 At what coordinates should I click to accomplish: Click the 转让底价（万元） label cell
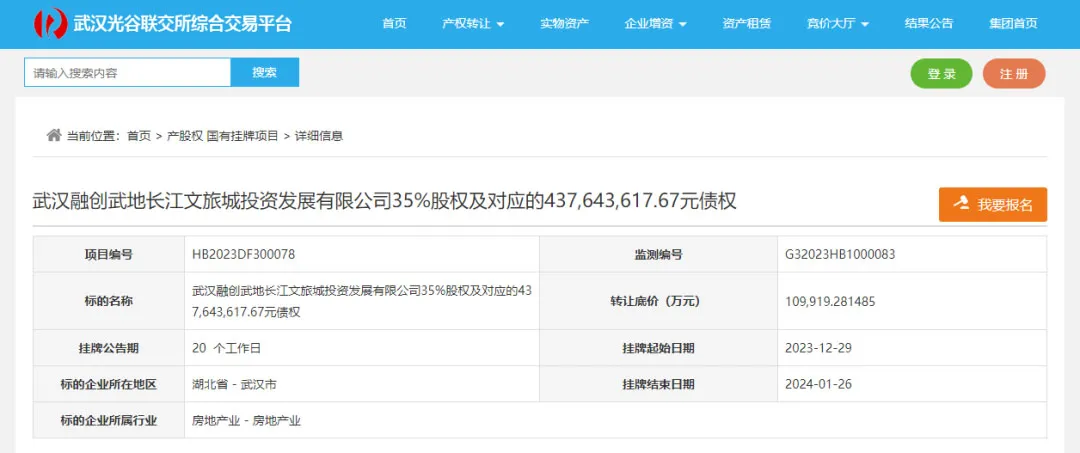[x=658, y=301]
